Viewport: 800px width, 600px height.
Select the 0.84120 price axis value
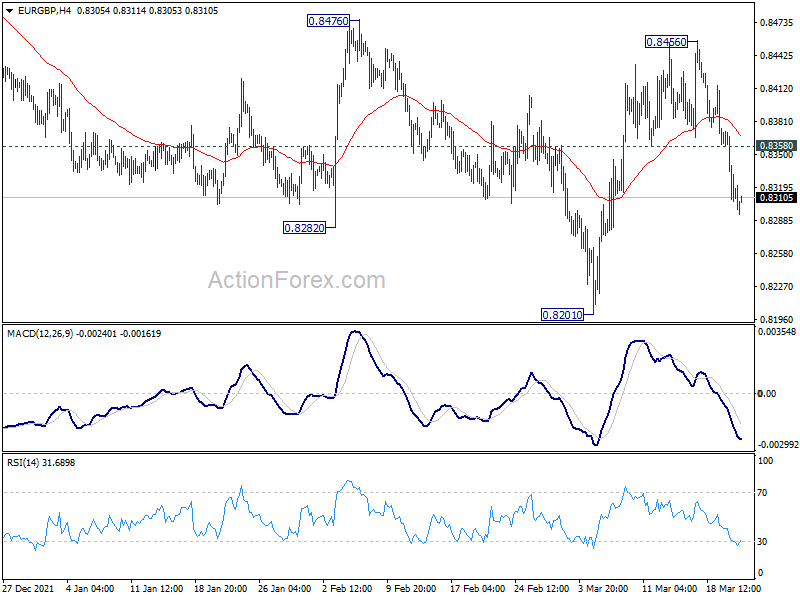pyautogui.click(x=777, y=89)
